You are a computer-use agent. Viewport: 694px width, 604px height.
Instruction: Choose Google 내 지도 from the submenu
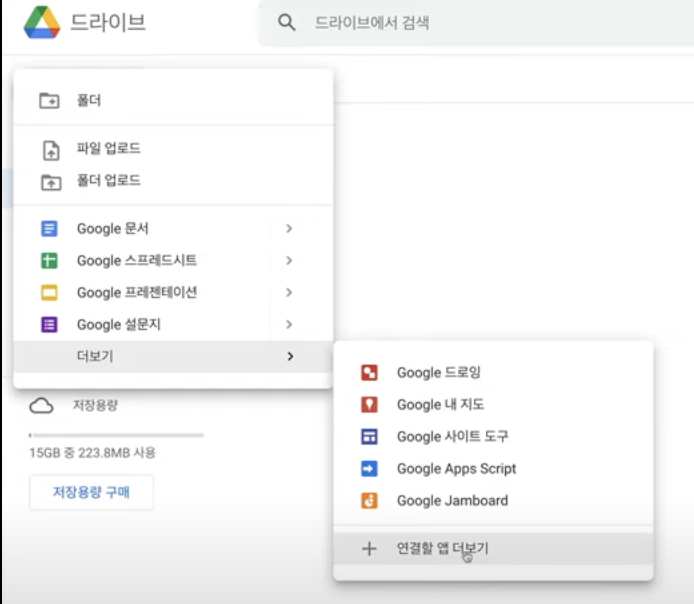click(493, 404)
